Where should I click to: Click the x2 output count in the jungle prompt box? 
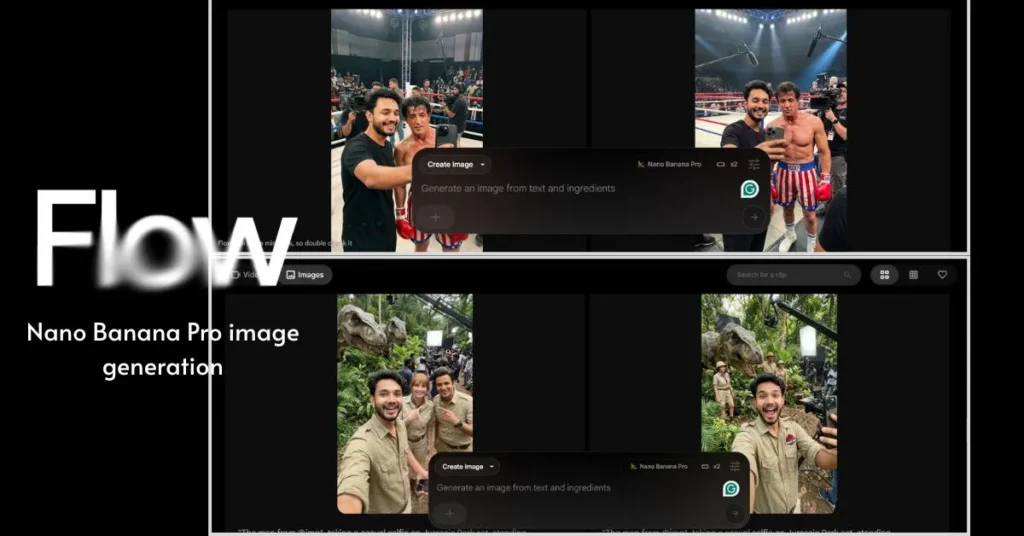[x=716, y=467]
